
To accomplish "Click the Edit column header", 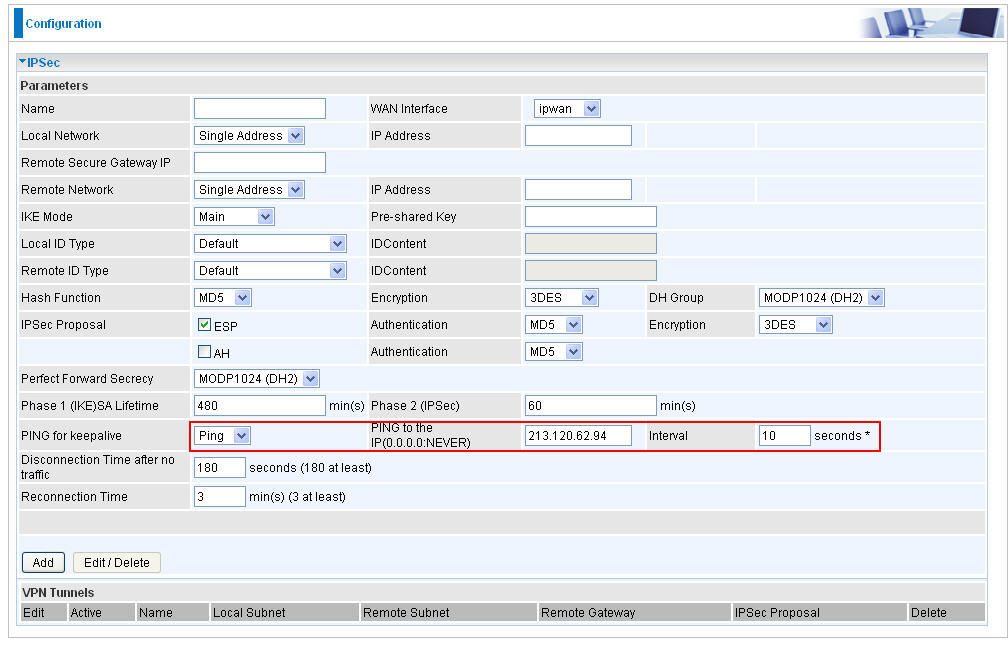I will click(x=33, y=613).
